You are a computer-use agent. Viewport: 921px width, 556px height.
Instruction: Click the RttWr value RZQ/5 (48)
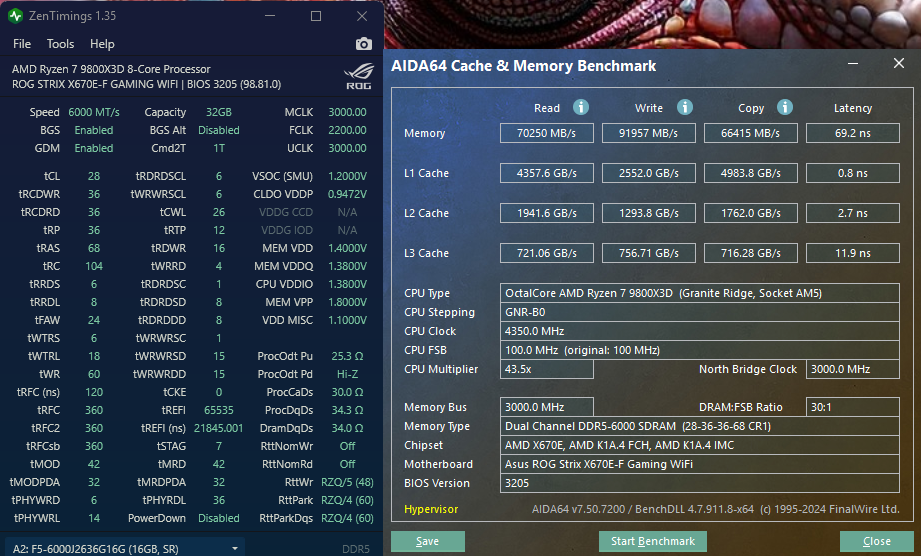pyautogui.click(x=347, y=482)
